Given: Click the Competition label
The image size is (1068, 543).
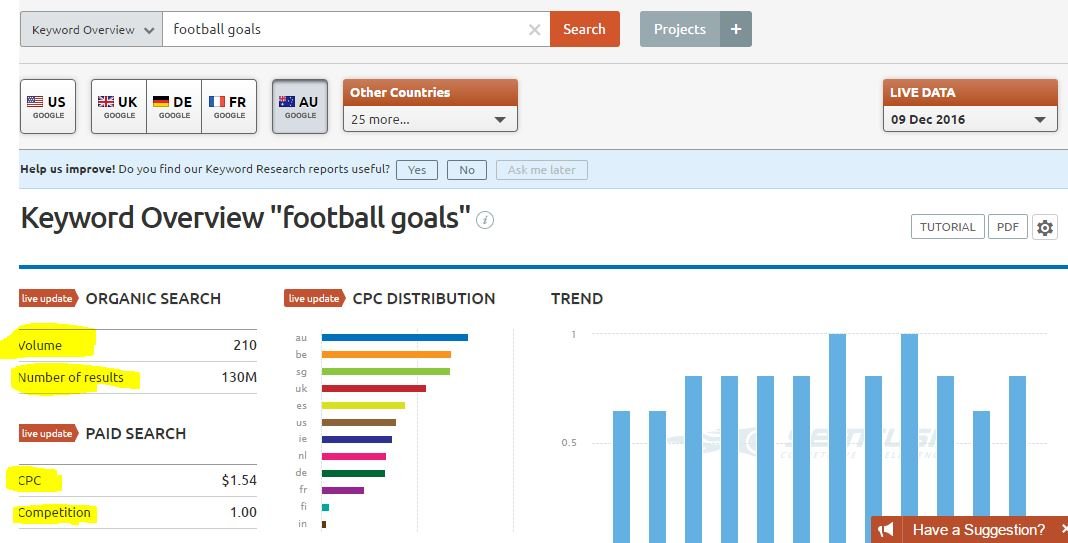Looking at the screenshot, I should tap(54, 512).
